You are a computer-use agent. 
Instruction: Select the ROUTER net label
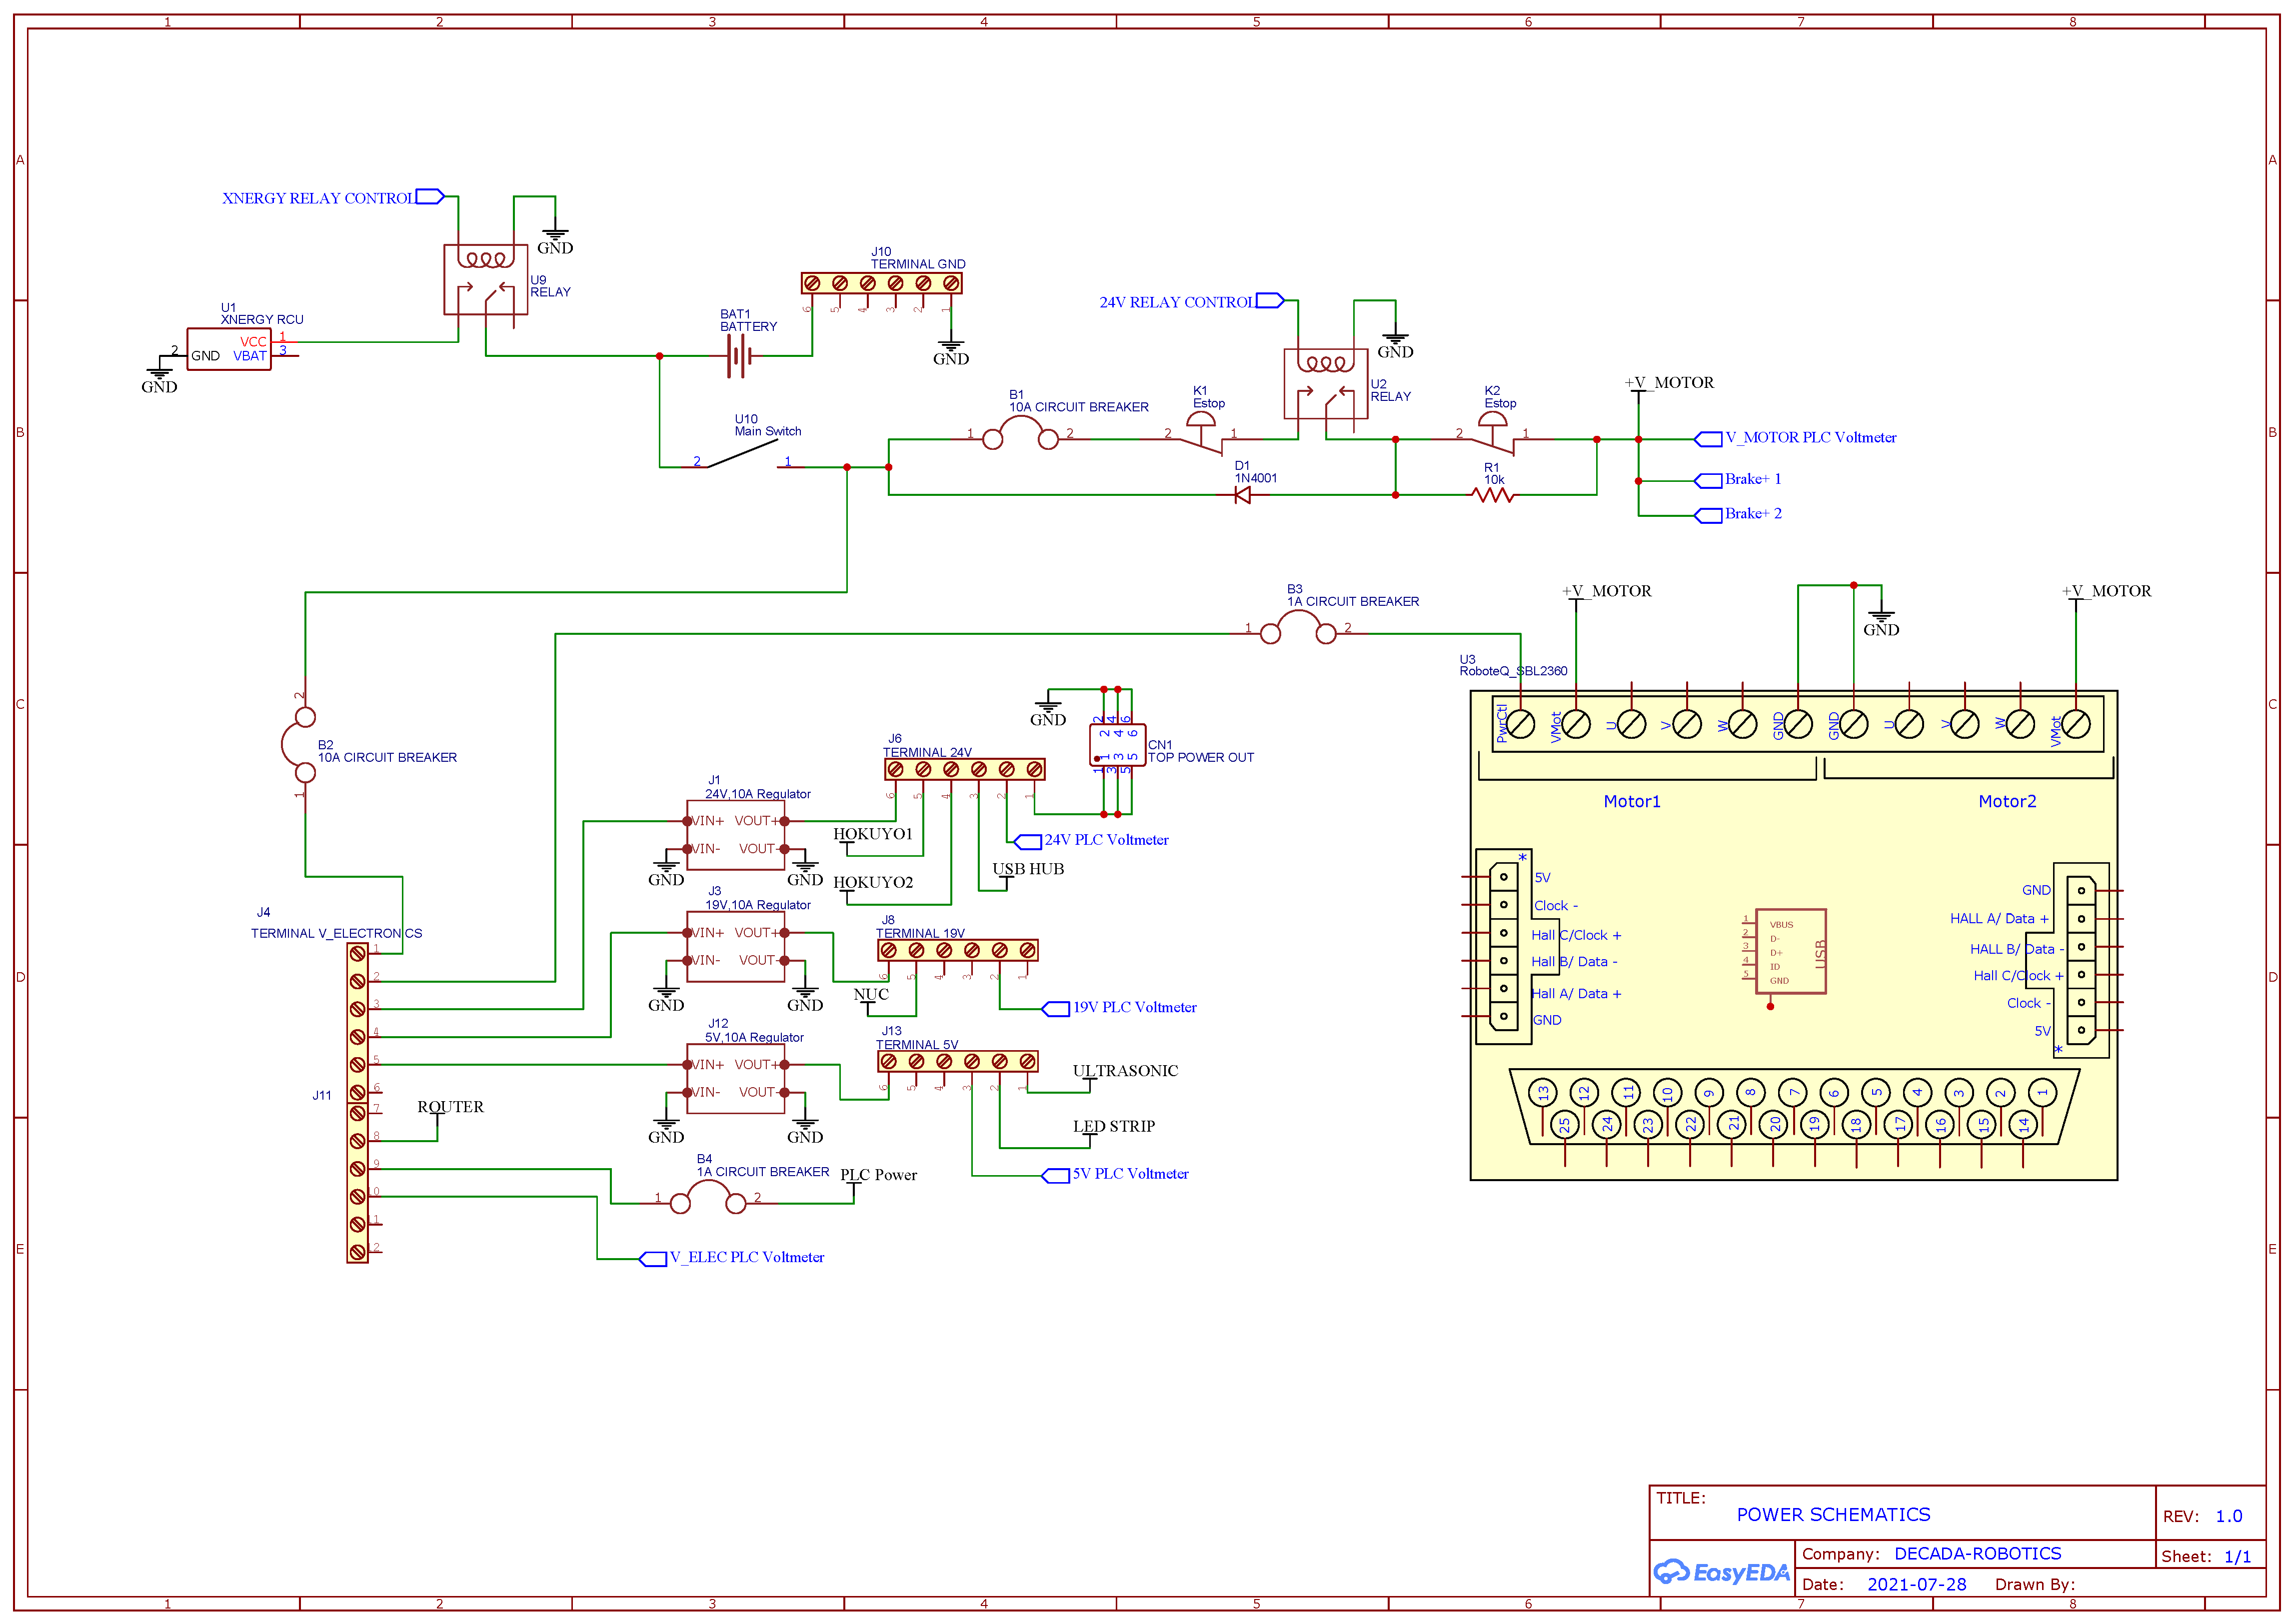(450, 1107)
